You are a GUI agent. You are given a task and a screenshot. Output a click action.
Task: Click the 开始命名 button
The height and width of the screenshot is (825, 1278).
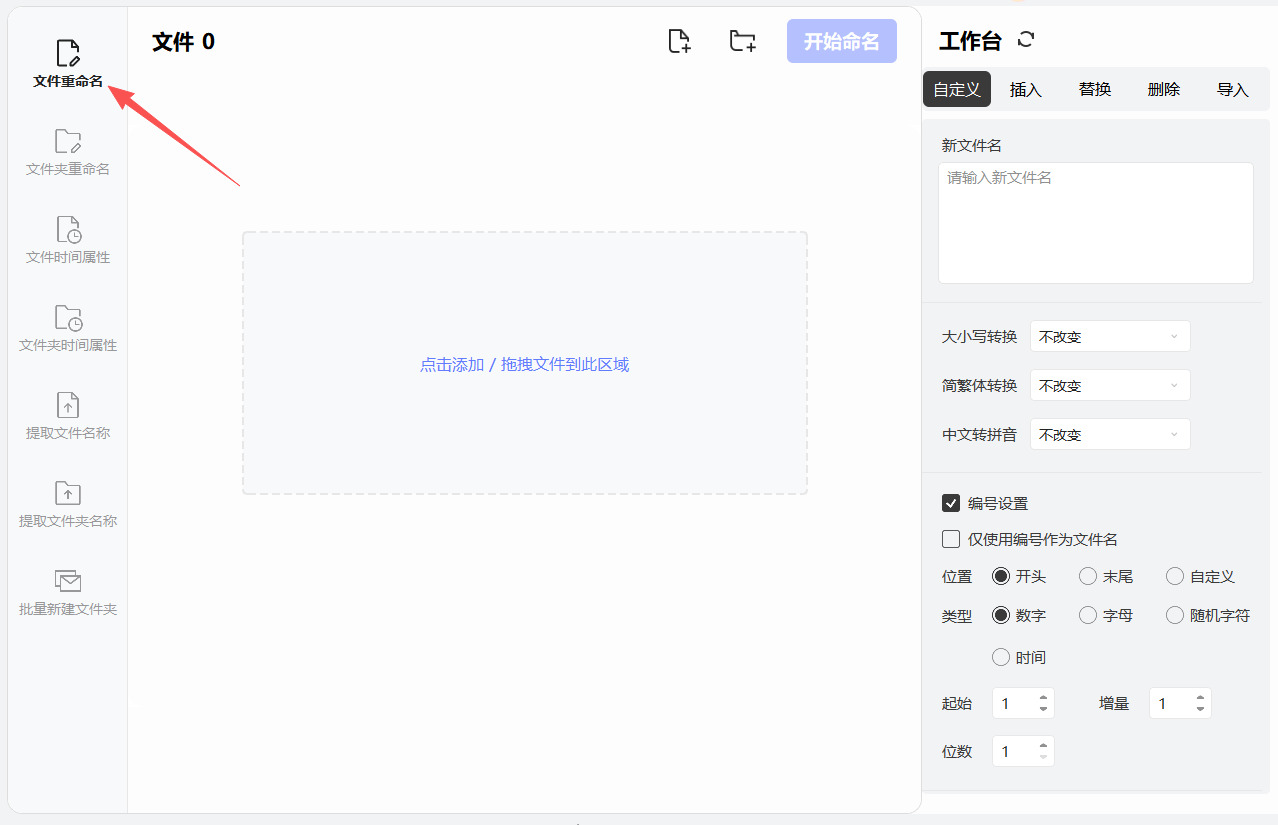pos(841,41)
